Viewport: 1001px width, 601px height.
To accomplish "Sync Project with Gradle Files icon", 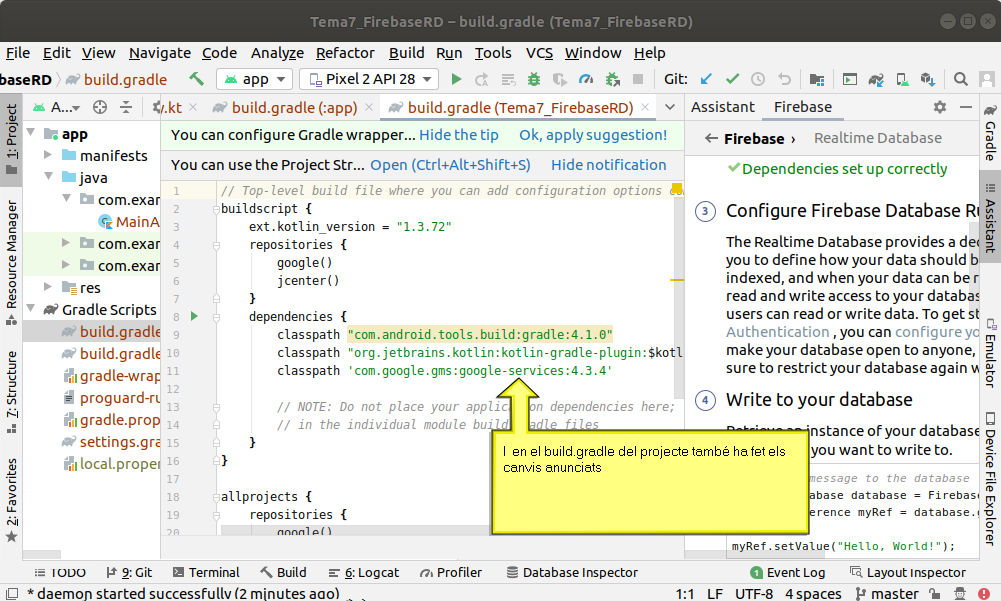I will pos(876,79).
